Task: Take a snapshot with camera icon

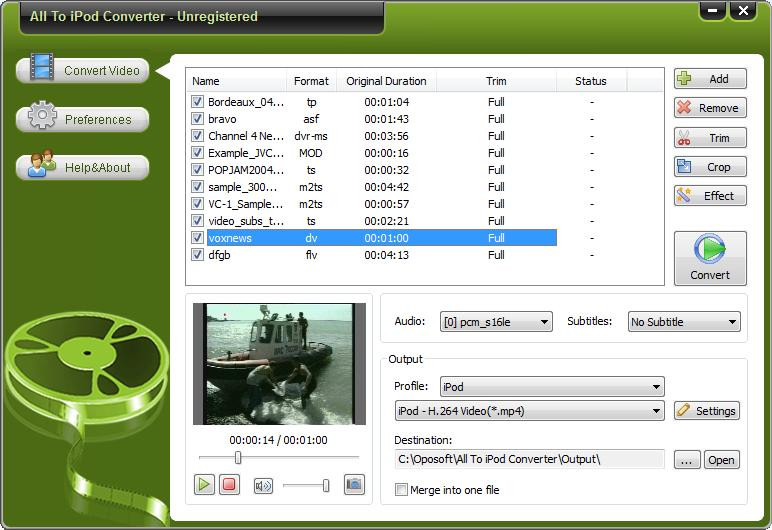Action: [x=354, y=485]
